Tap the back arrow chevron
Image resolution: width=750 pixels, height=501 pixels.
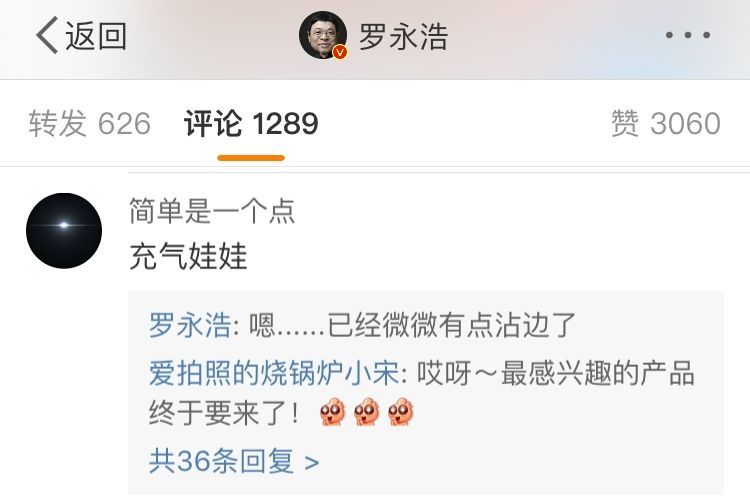coord(47,35)
